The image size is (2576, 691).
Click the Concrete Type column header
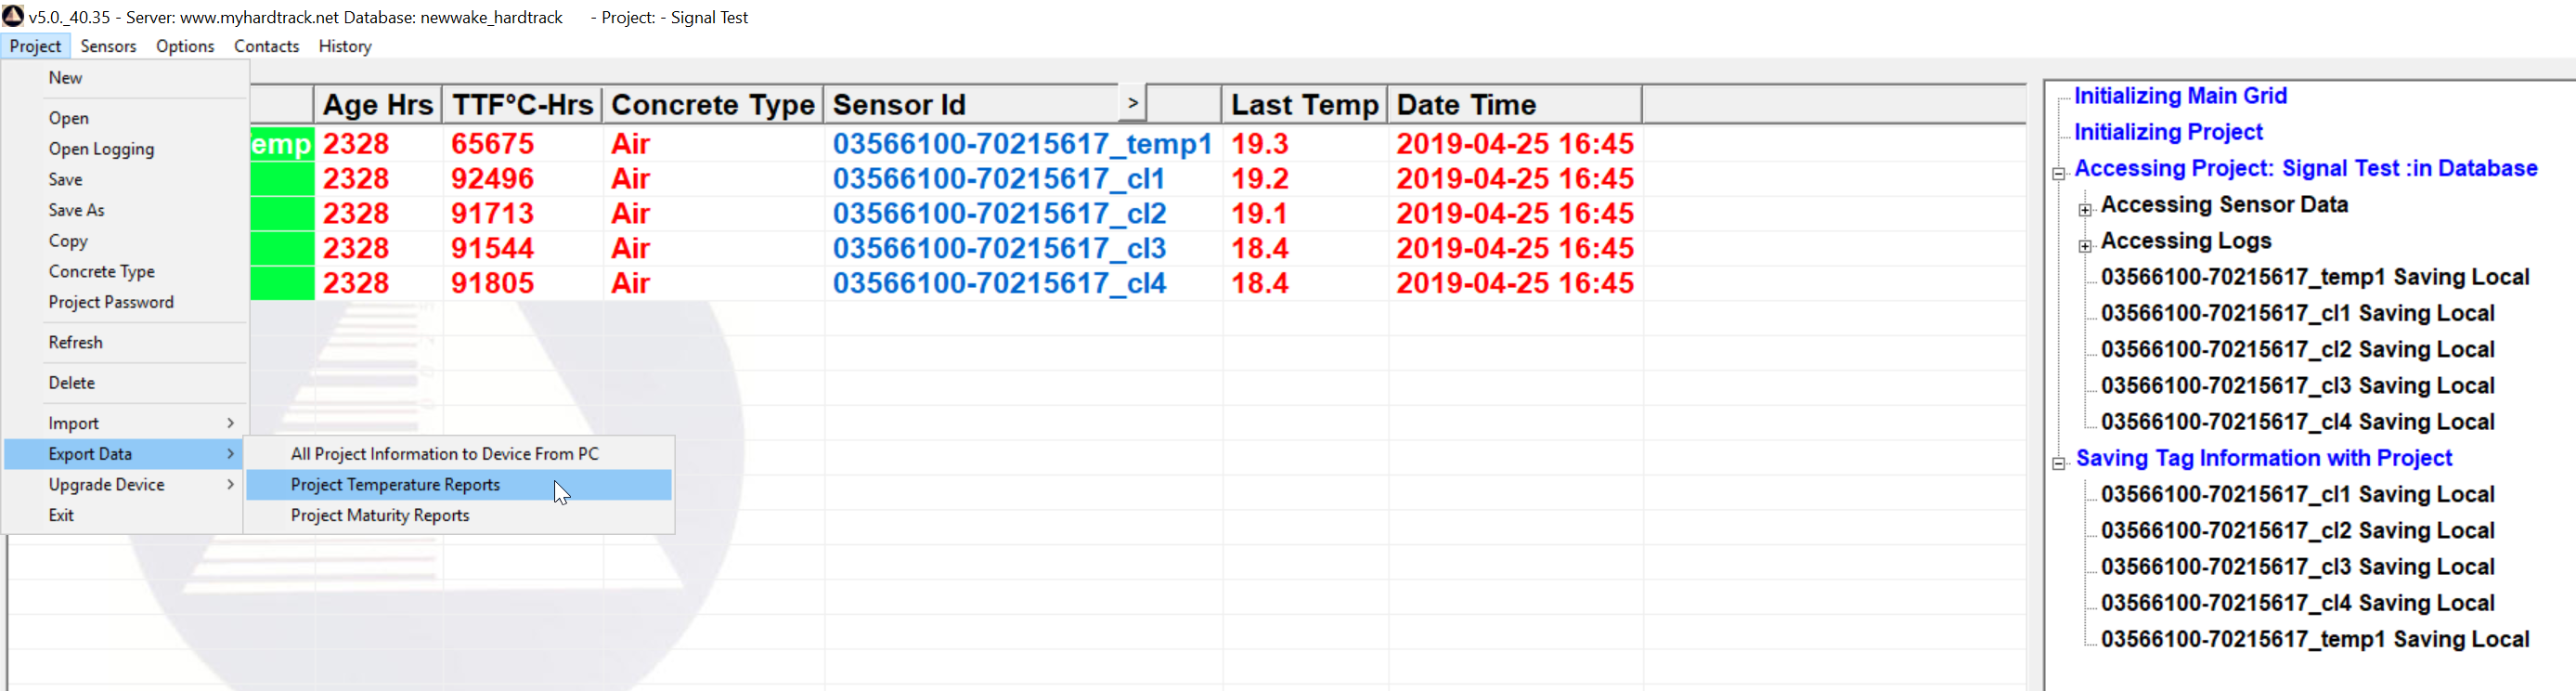[x=713, y=105]
